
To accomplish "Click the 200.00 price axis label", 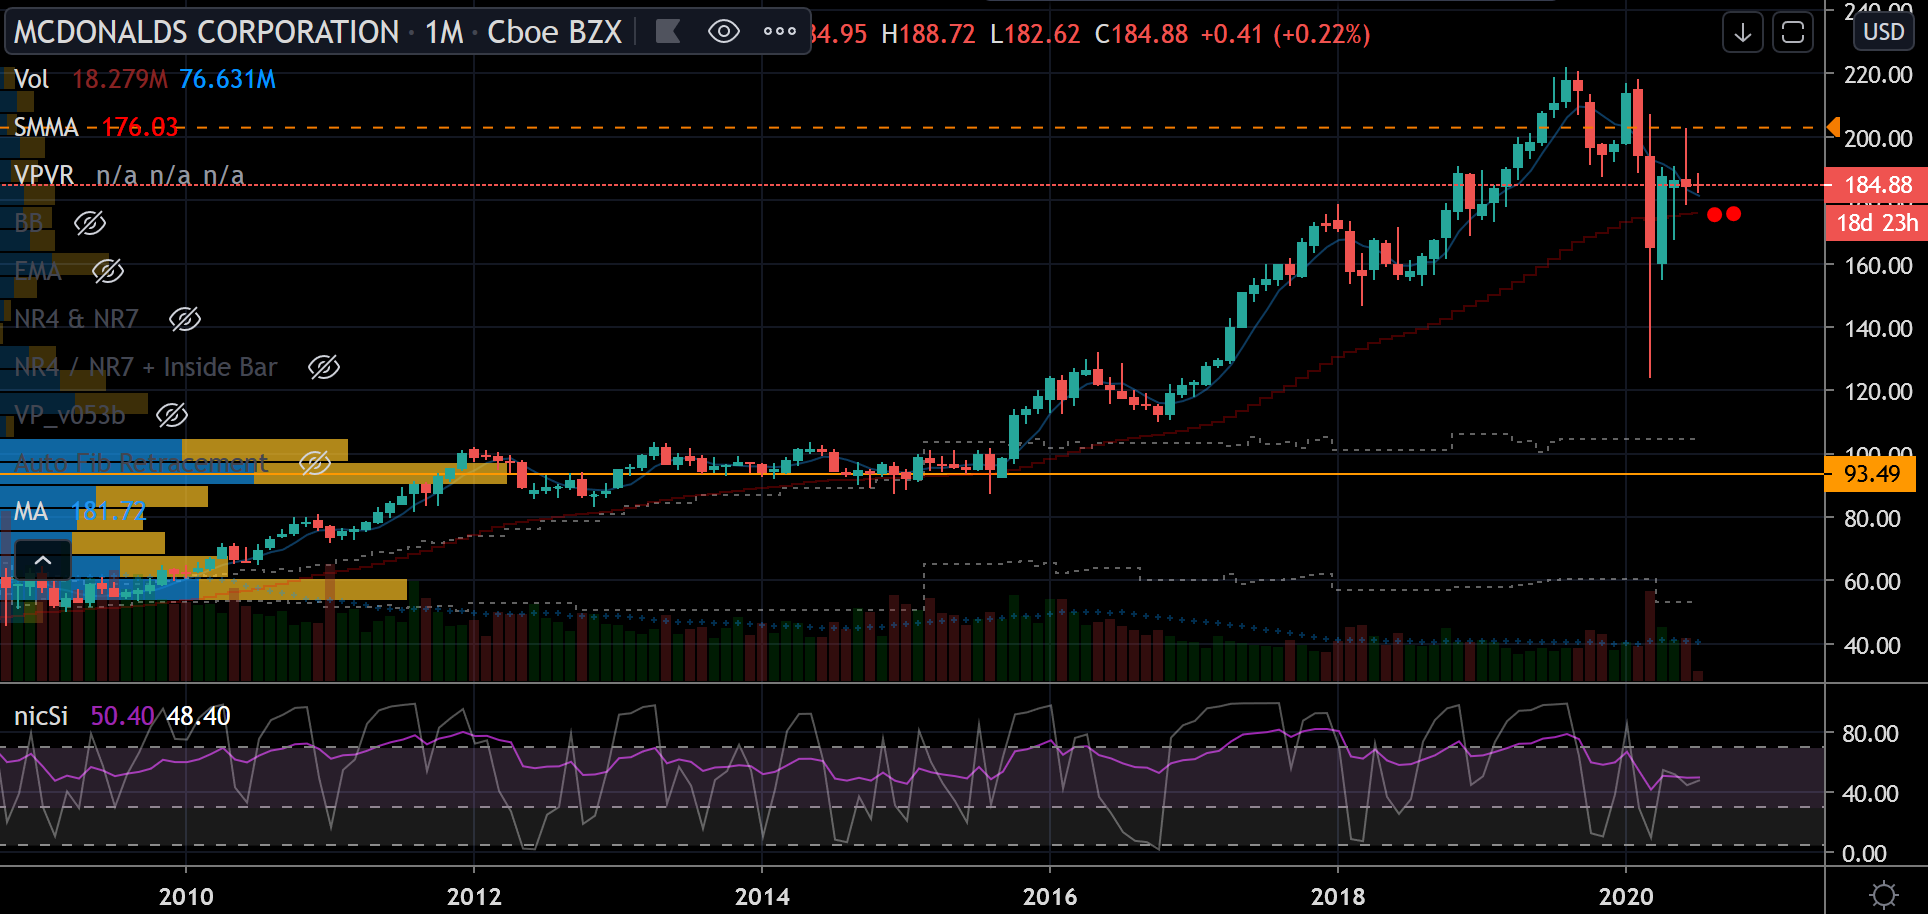I will point(1878,139).
